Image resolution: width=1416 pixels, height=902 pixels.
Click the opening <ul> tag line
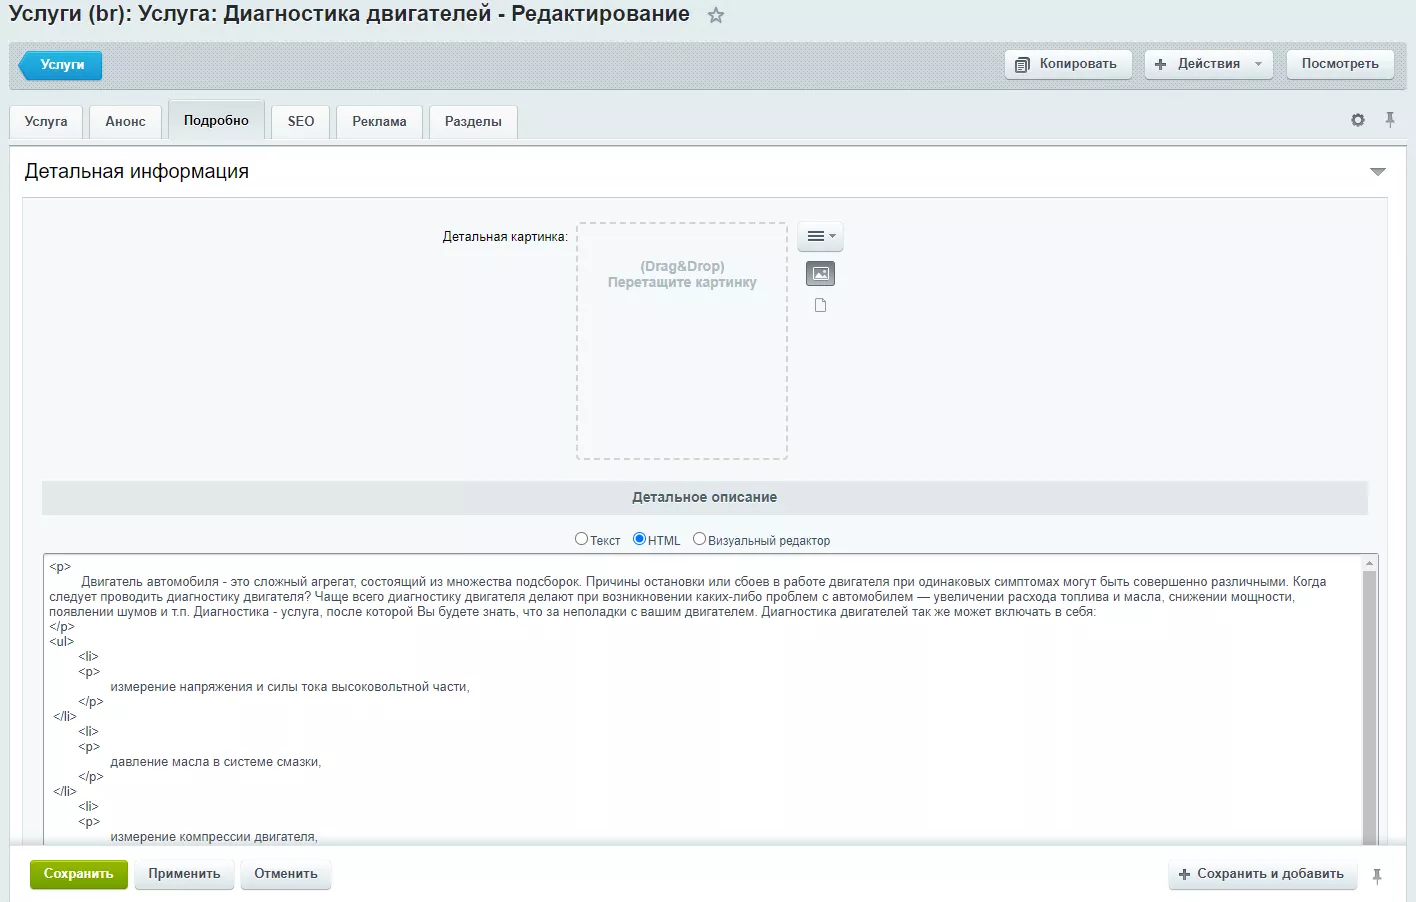point(61,642)
